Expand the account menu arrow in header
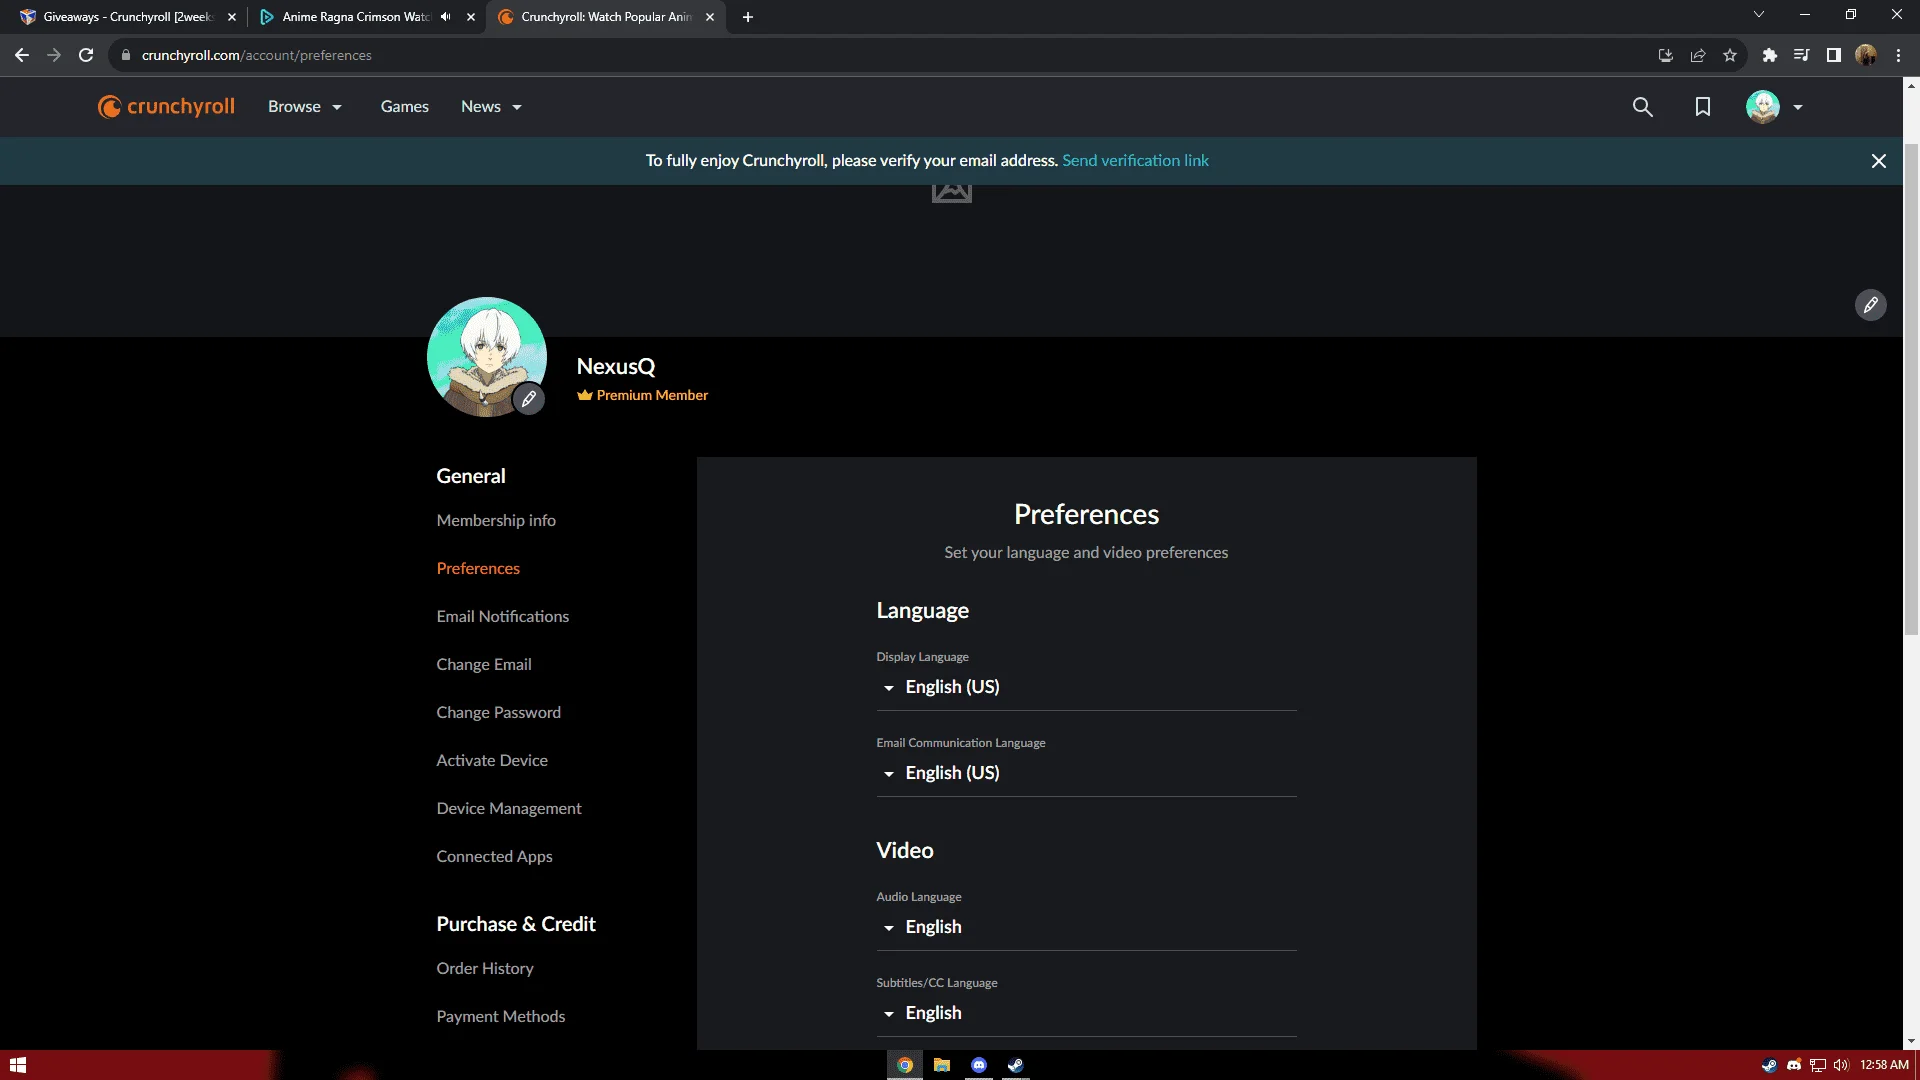This screenshot has width=1920, height=1080. click(x=1798, y=107)
